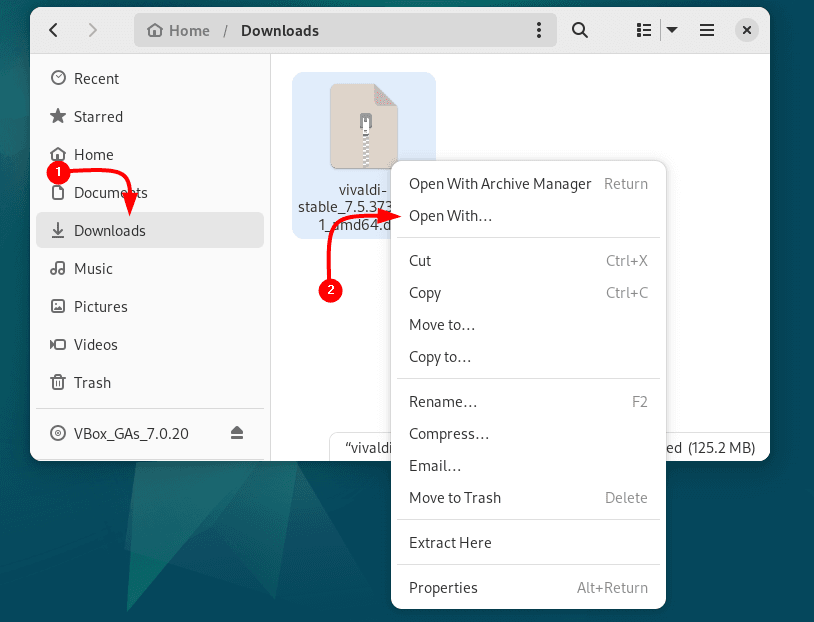Open the hamburger main menu
The image size is (814, 622).
tap(707, 31)
